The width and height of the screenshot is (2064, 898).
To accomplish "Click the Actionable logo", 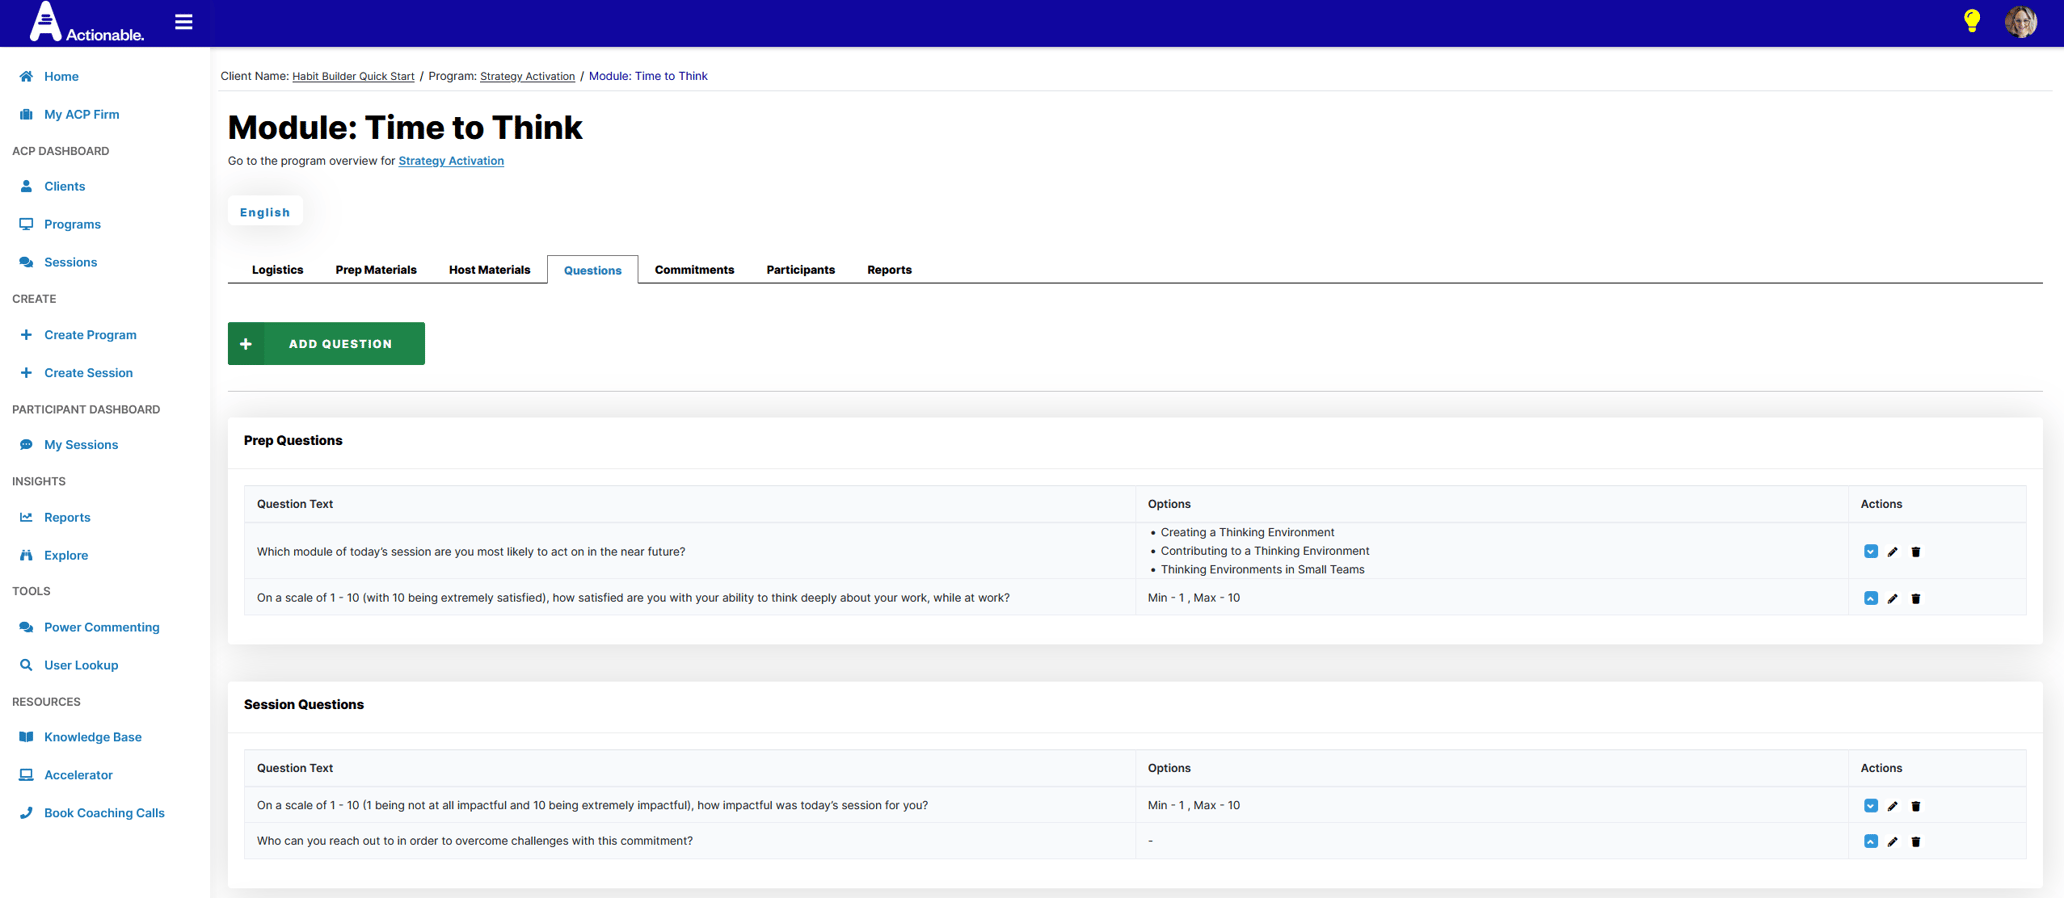I will (87, 22).
